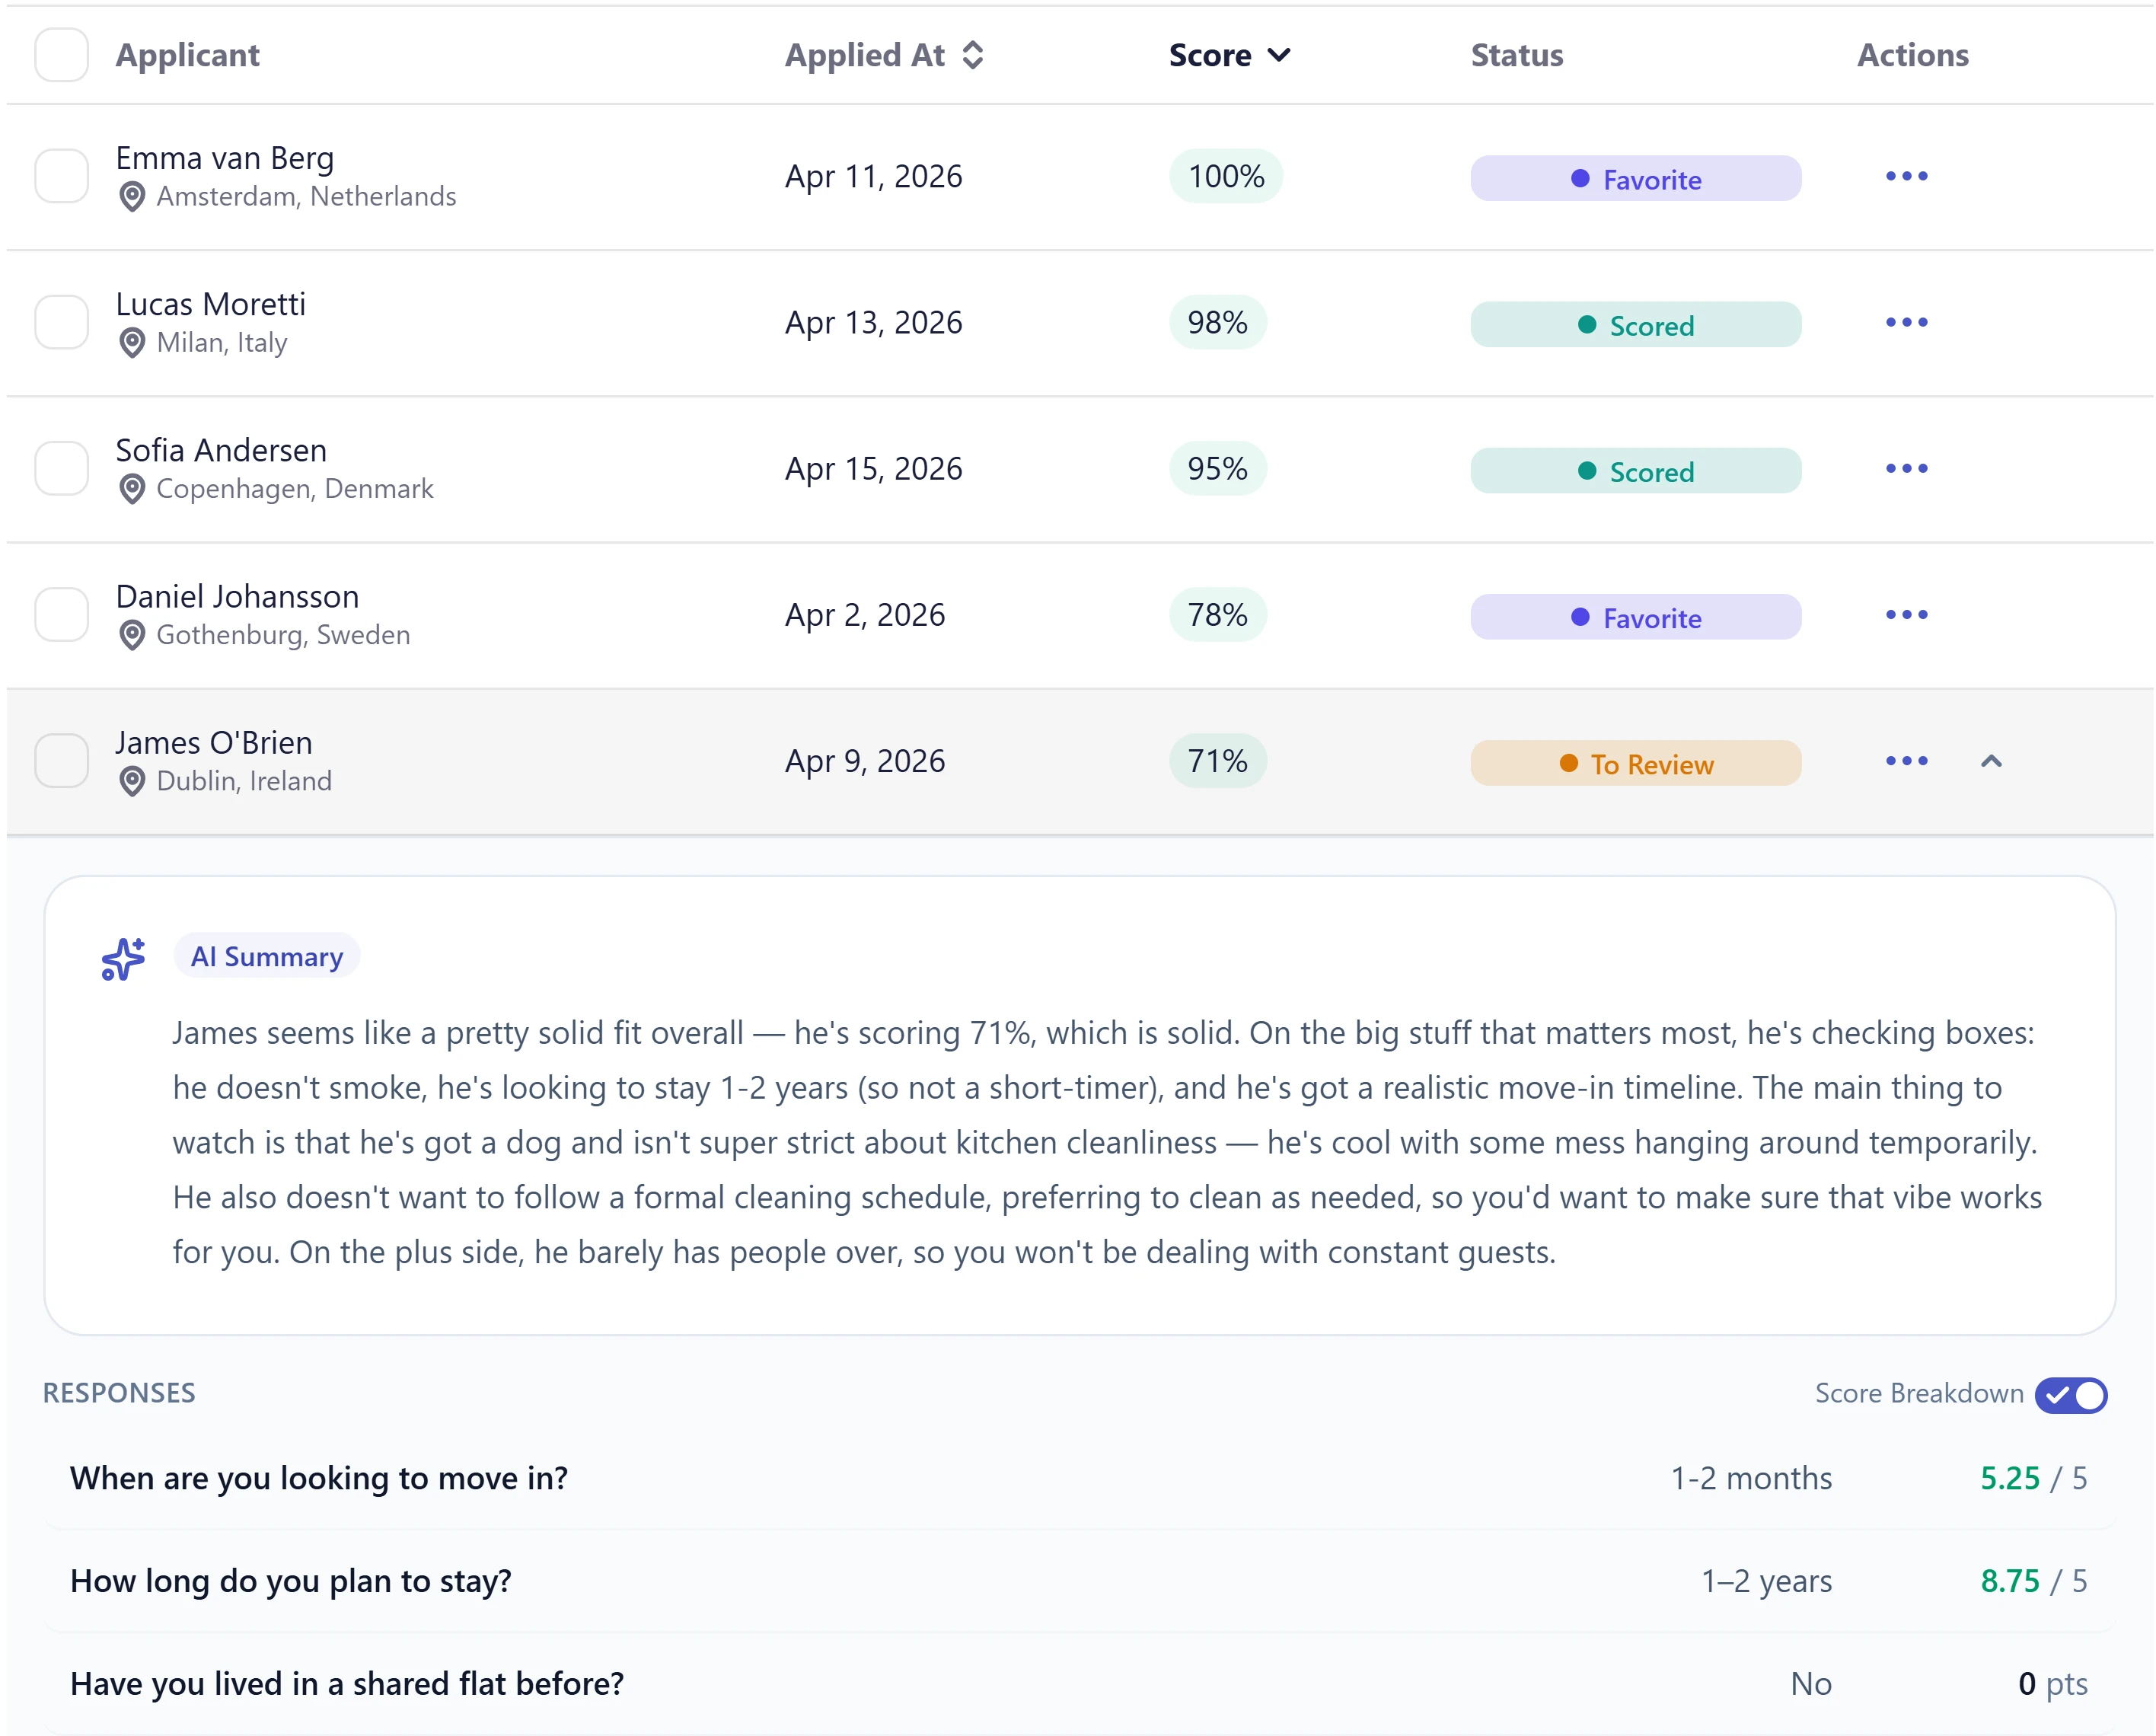Open actions menu for Sofia Andersen

point(1906,469)
